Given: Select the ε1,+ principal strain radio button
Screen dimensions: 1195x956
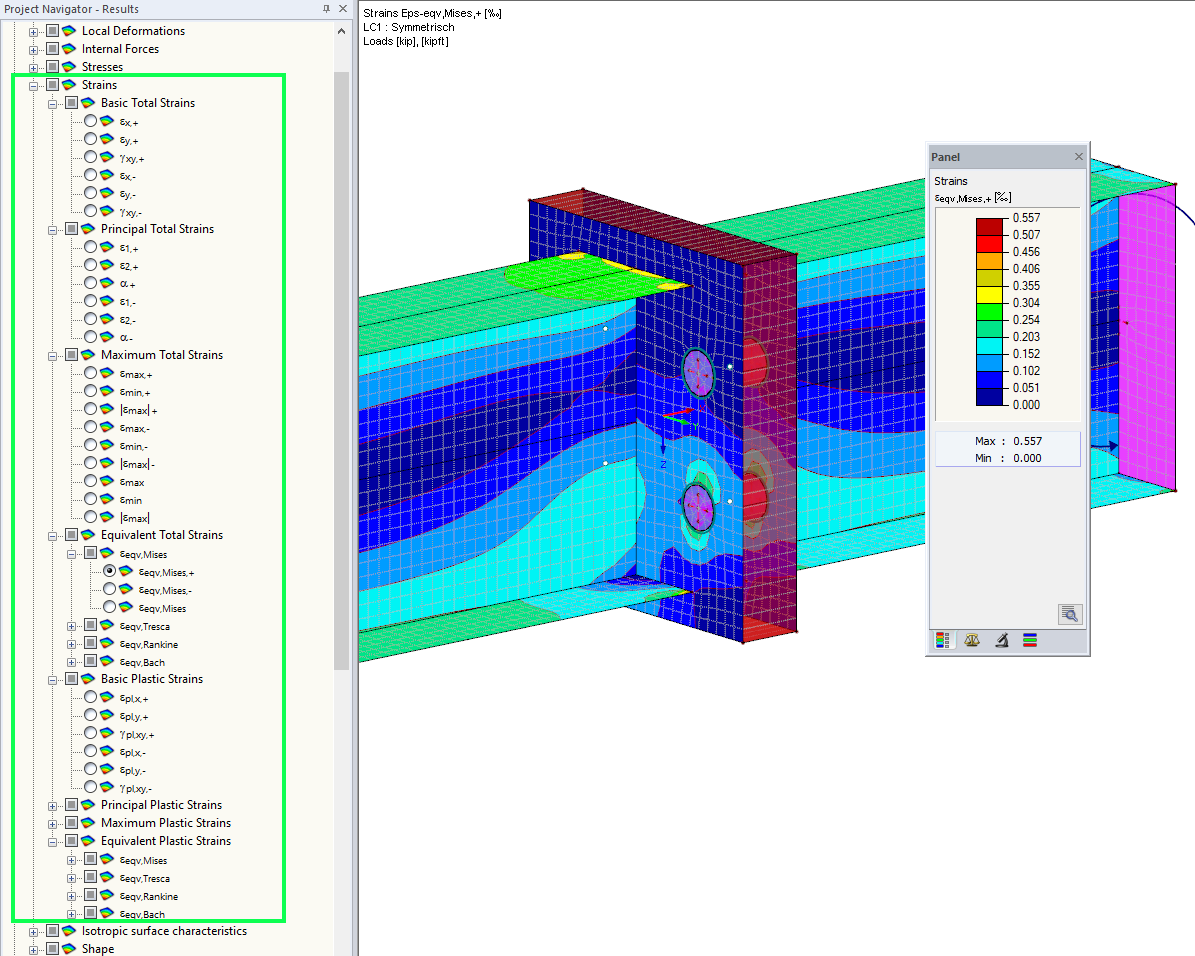Looking at the screenshot, I should click(x=89, y=247).
